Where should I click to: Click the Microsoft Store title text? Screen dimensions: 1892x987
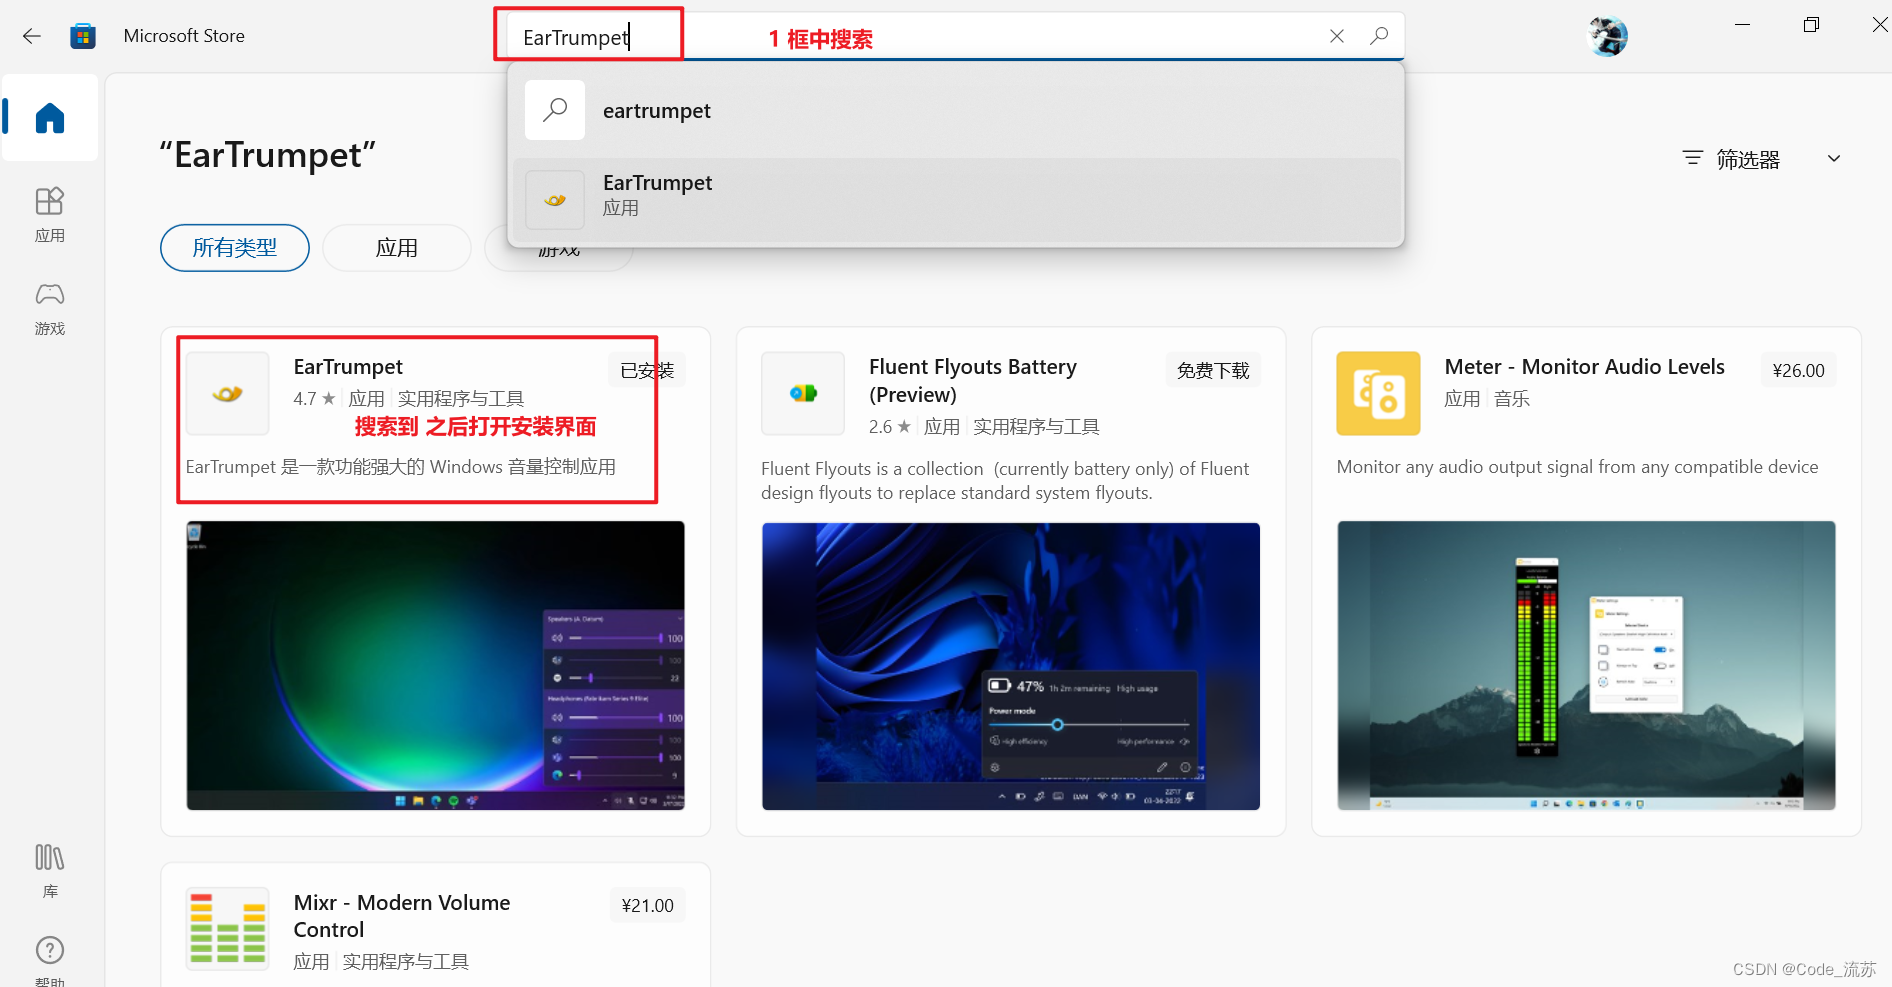(184, 36)
